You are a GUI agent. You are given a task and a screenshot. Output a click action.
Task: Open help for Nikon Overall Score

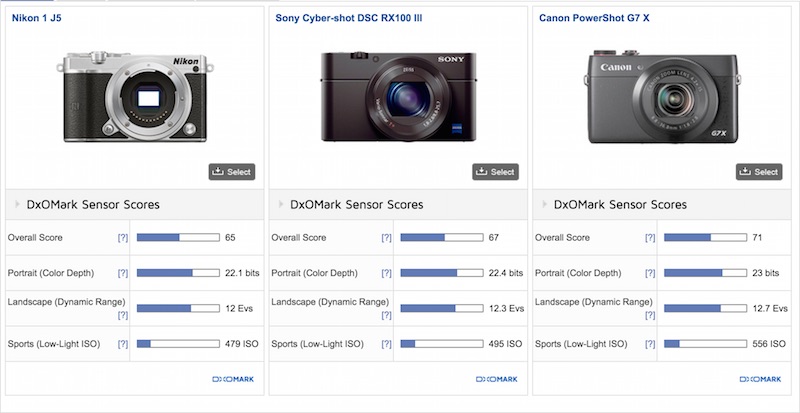pos(122,238)
